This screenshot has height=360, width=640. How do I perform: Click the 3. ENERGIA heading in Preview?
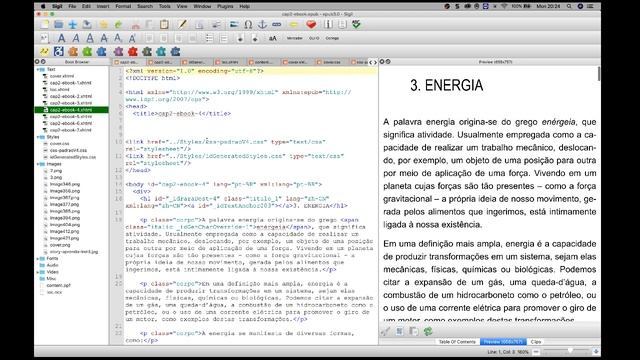tap(447, 85)
